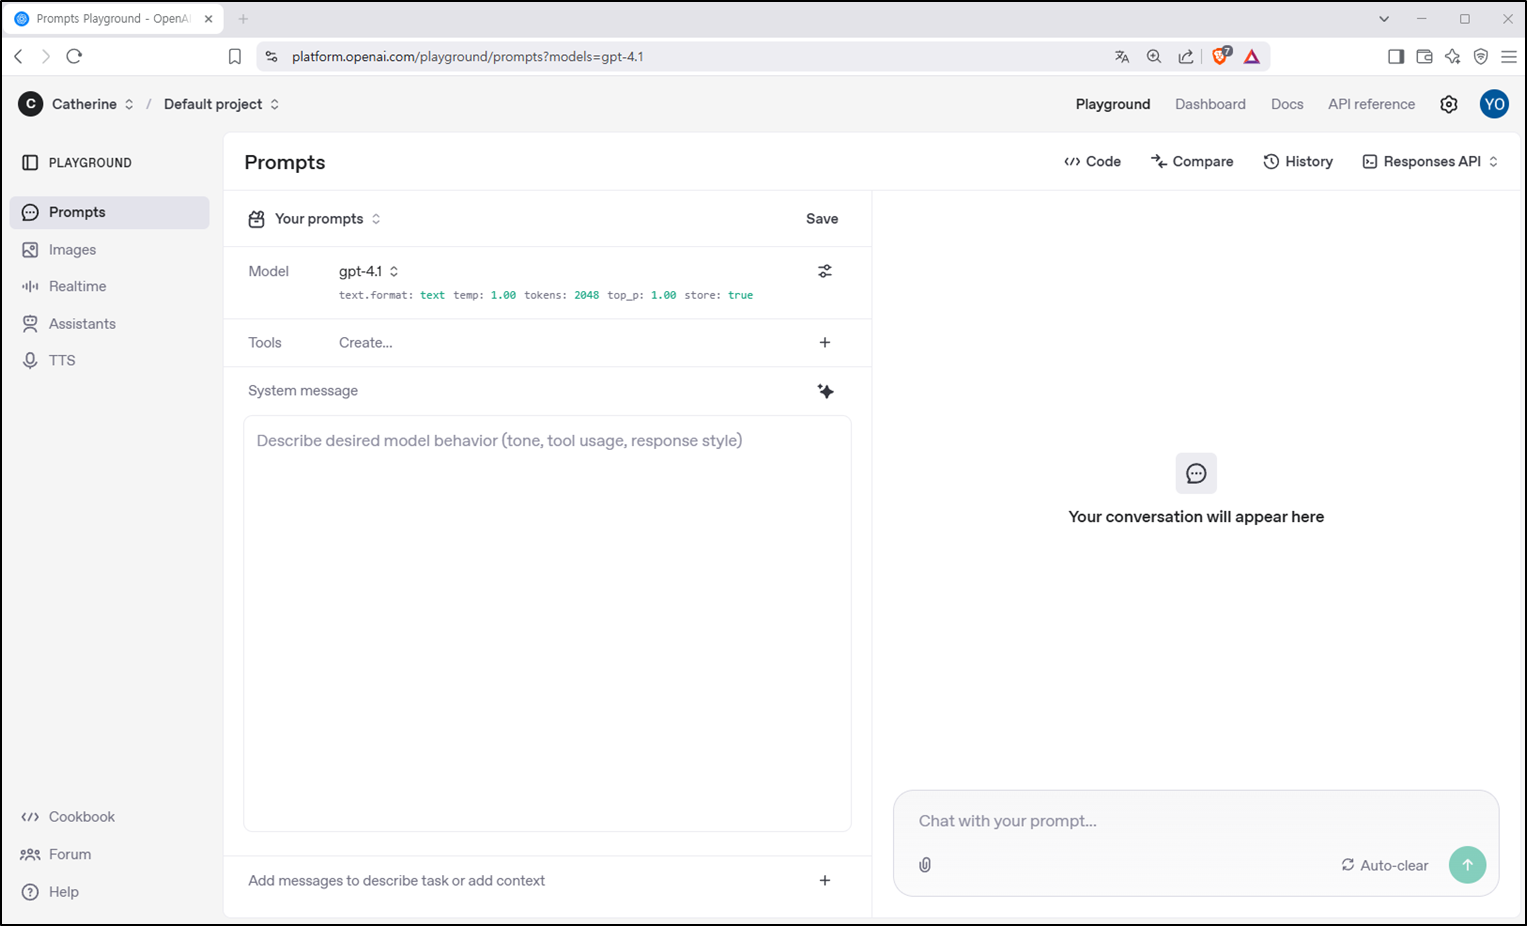This screenshot has width=1527, height=926.
Task: Add a message with plus icon
Action: pos(825,880)
